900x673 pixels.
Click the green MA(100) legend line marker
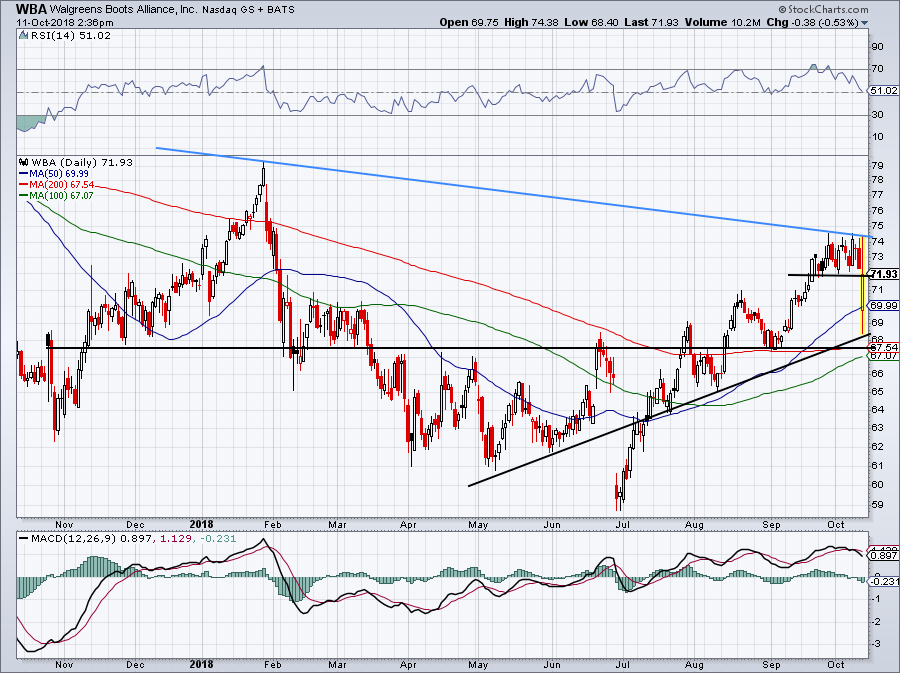click(24, 196)
